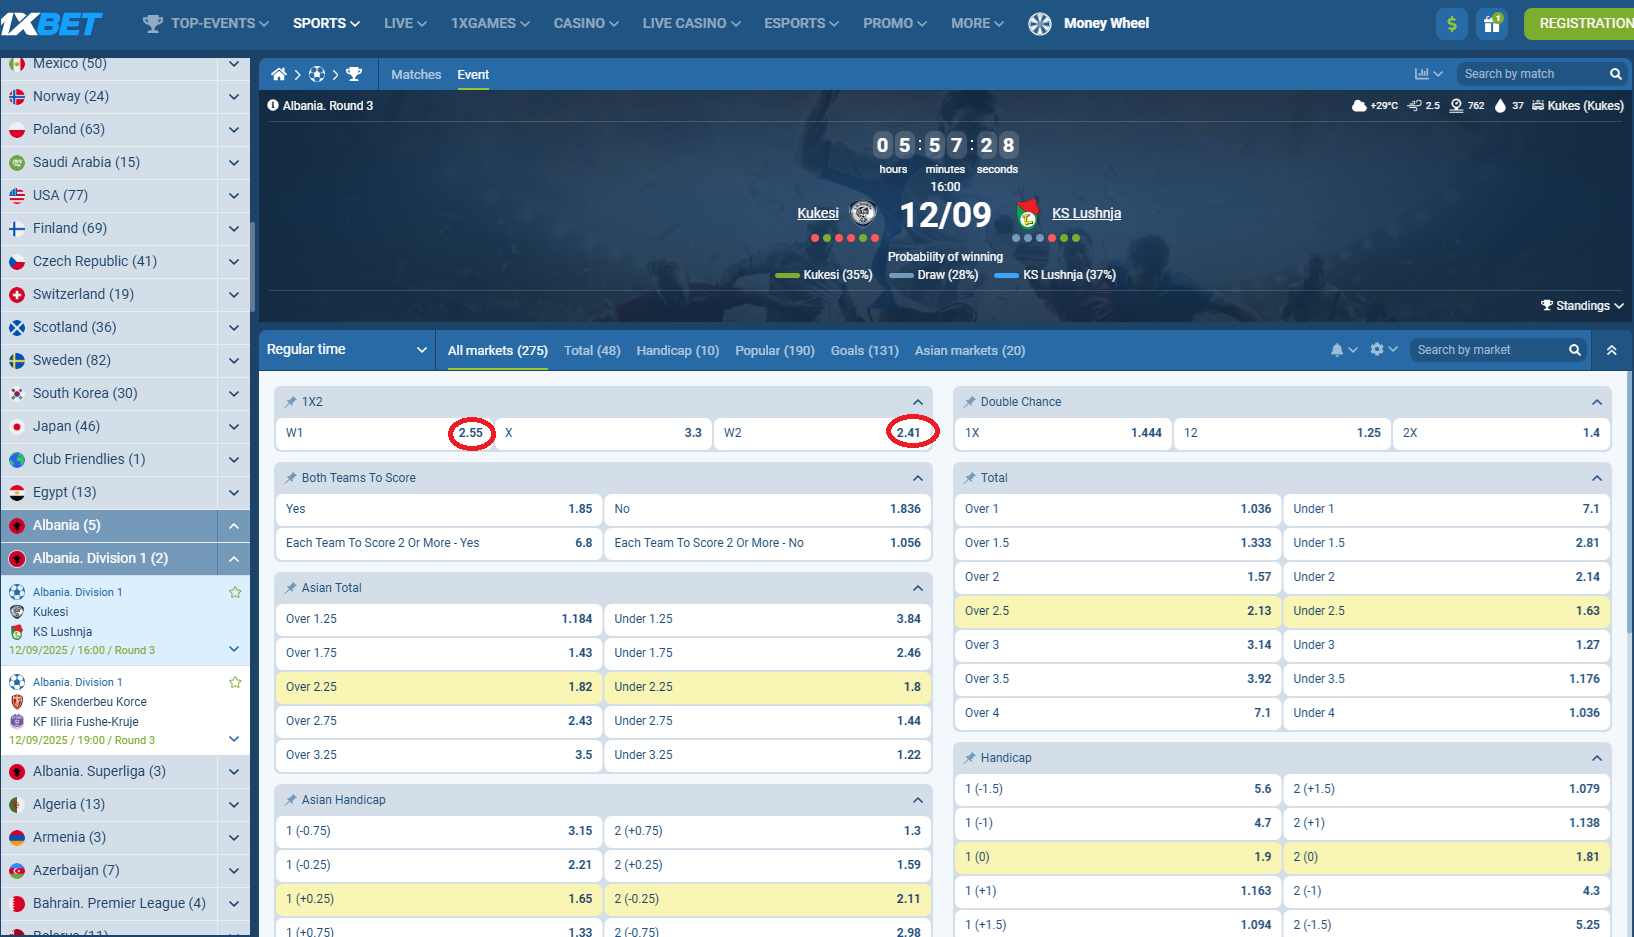Image resolution: width=1634 pixels, height=937 pixels.
Task: Switch to the Goals (131) tab
Action: tap(865, 350)
